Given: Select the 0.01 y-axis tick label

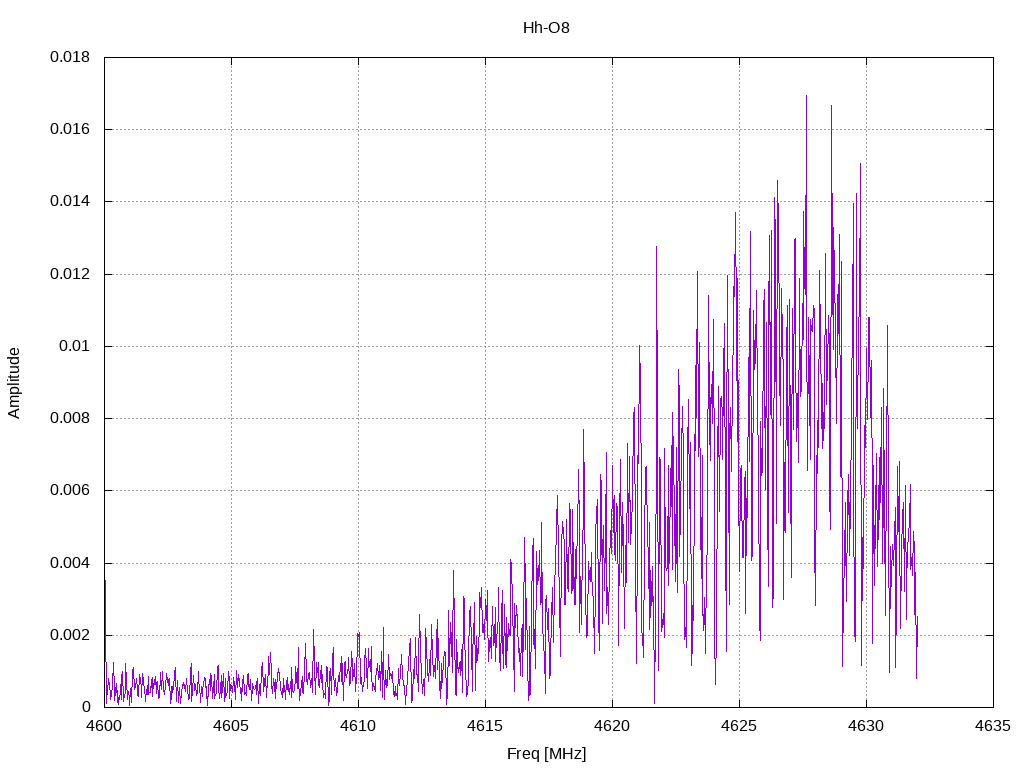Looking at the screenshot, I should (74, 345).
